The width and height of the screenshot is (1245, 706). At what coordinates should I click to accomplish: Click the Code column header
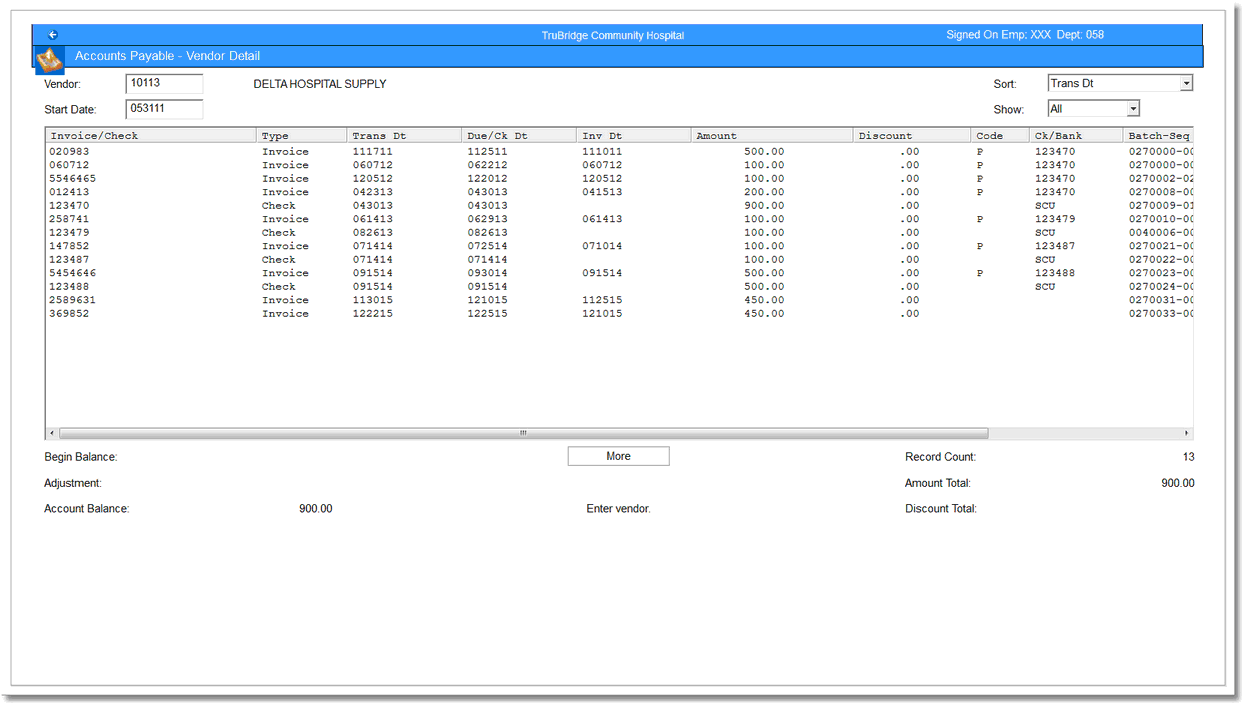[x=1000, y=135]
